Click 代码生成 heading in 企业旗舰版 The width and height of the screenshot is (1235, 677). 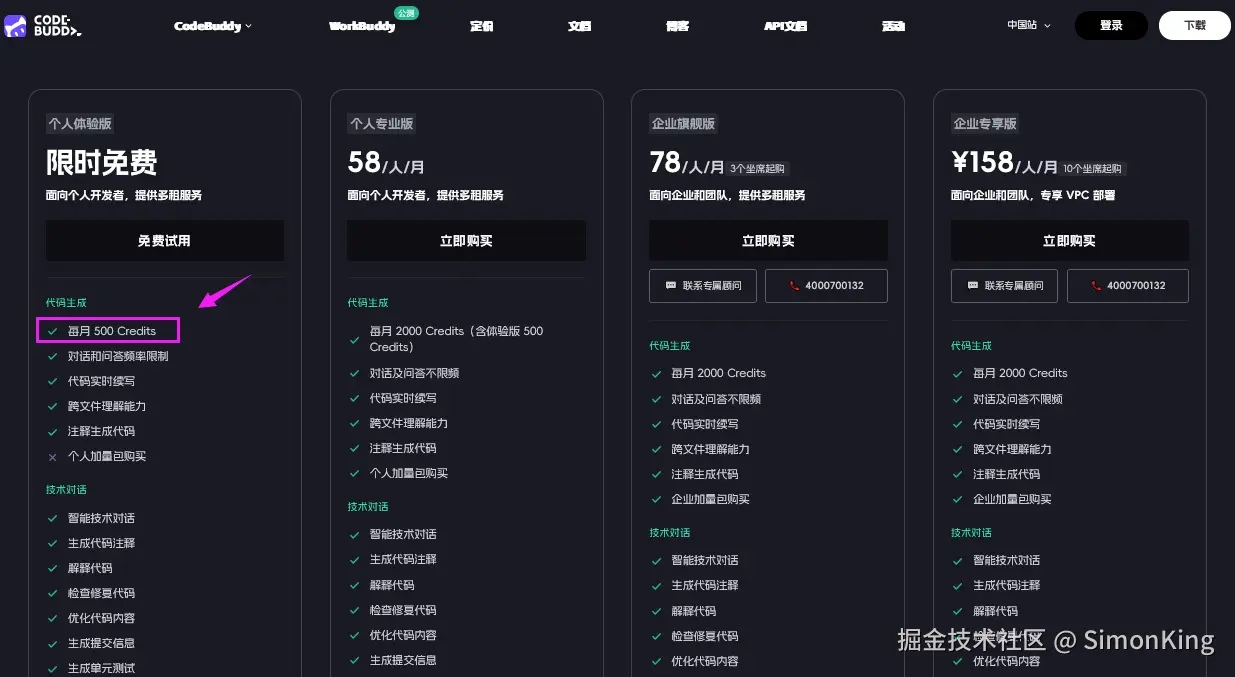click(670, 346)
